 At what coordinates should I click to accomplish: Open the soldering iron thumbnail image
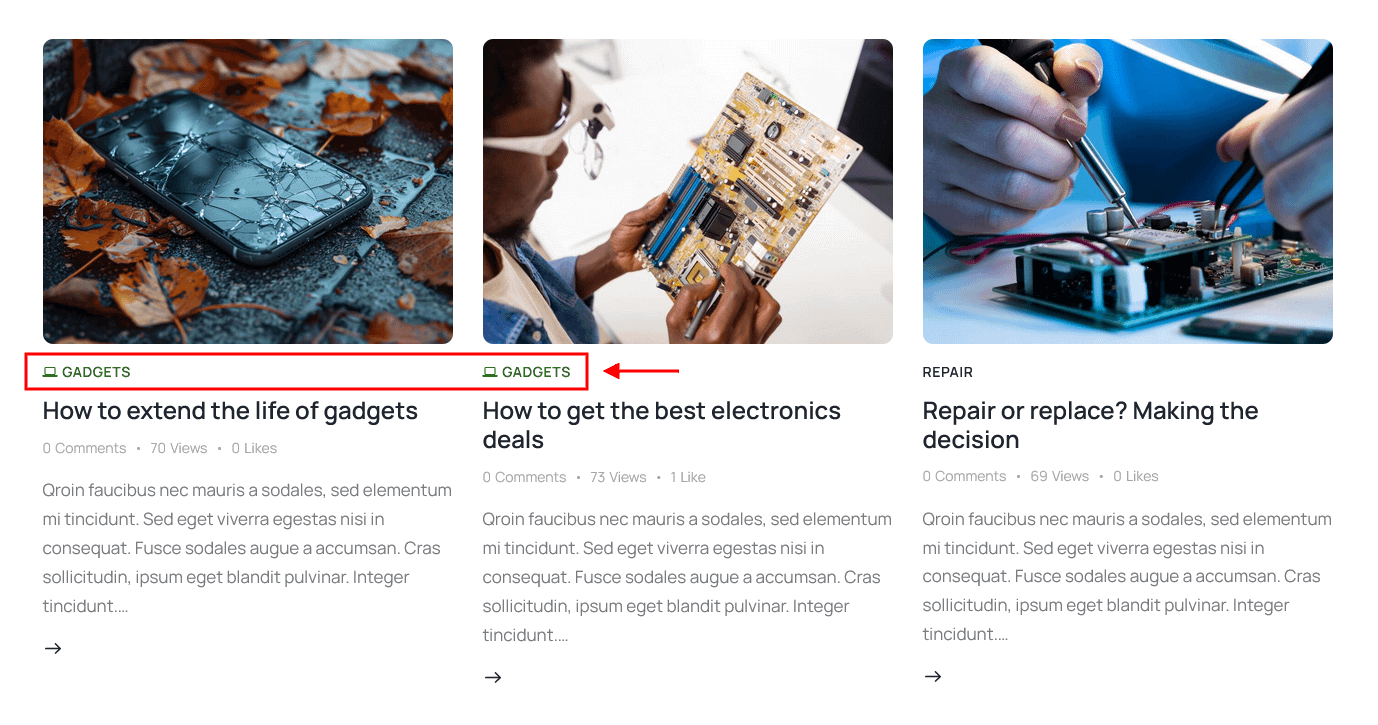(1128, 191)
